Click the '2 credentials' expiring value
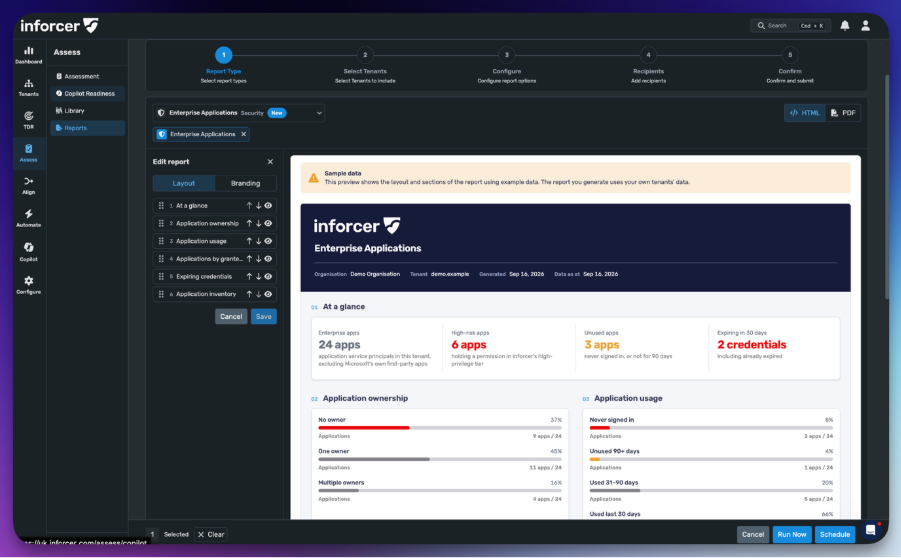Screen dimensions: 901x558 click(x=752, y=345)
